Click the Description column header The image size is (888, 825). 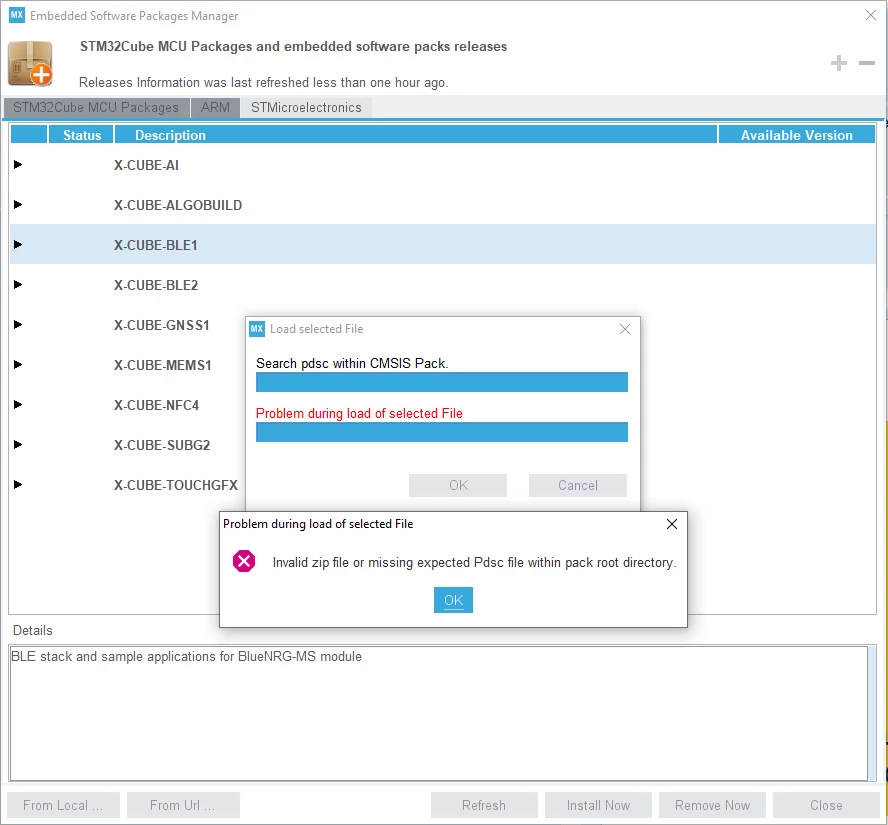[416, 135]
